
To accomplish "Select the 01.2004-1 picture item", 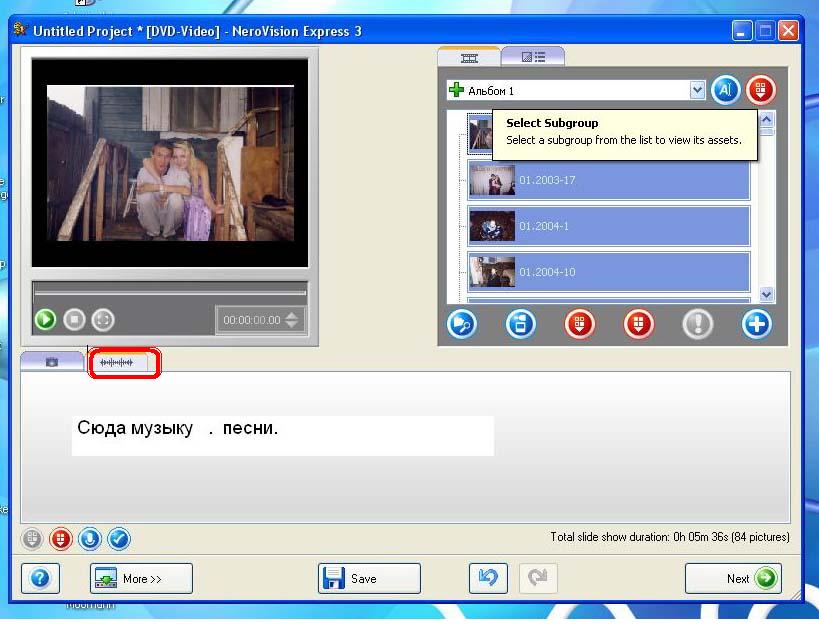I will 609,226.
